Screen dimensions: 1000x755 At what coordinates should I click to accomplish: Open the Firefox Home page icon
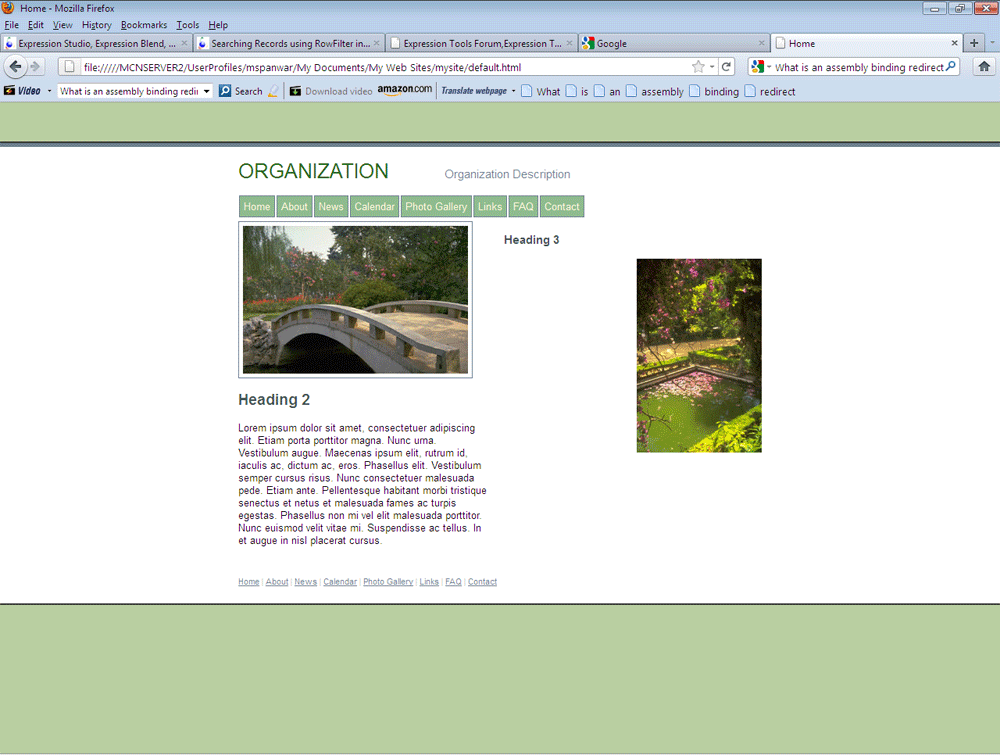(984, 66)
